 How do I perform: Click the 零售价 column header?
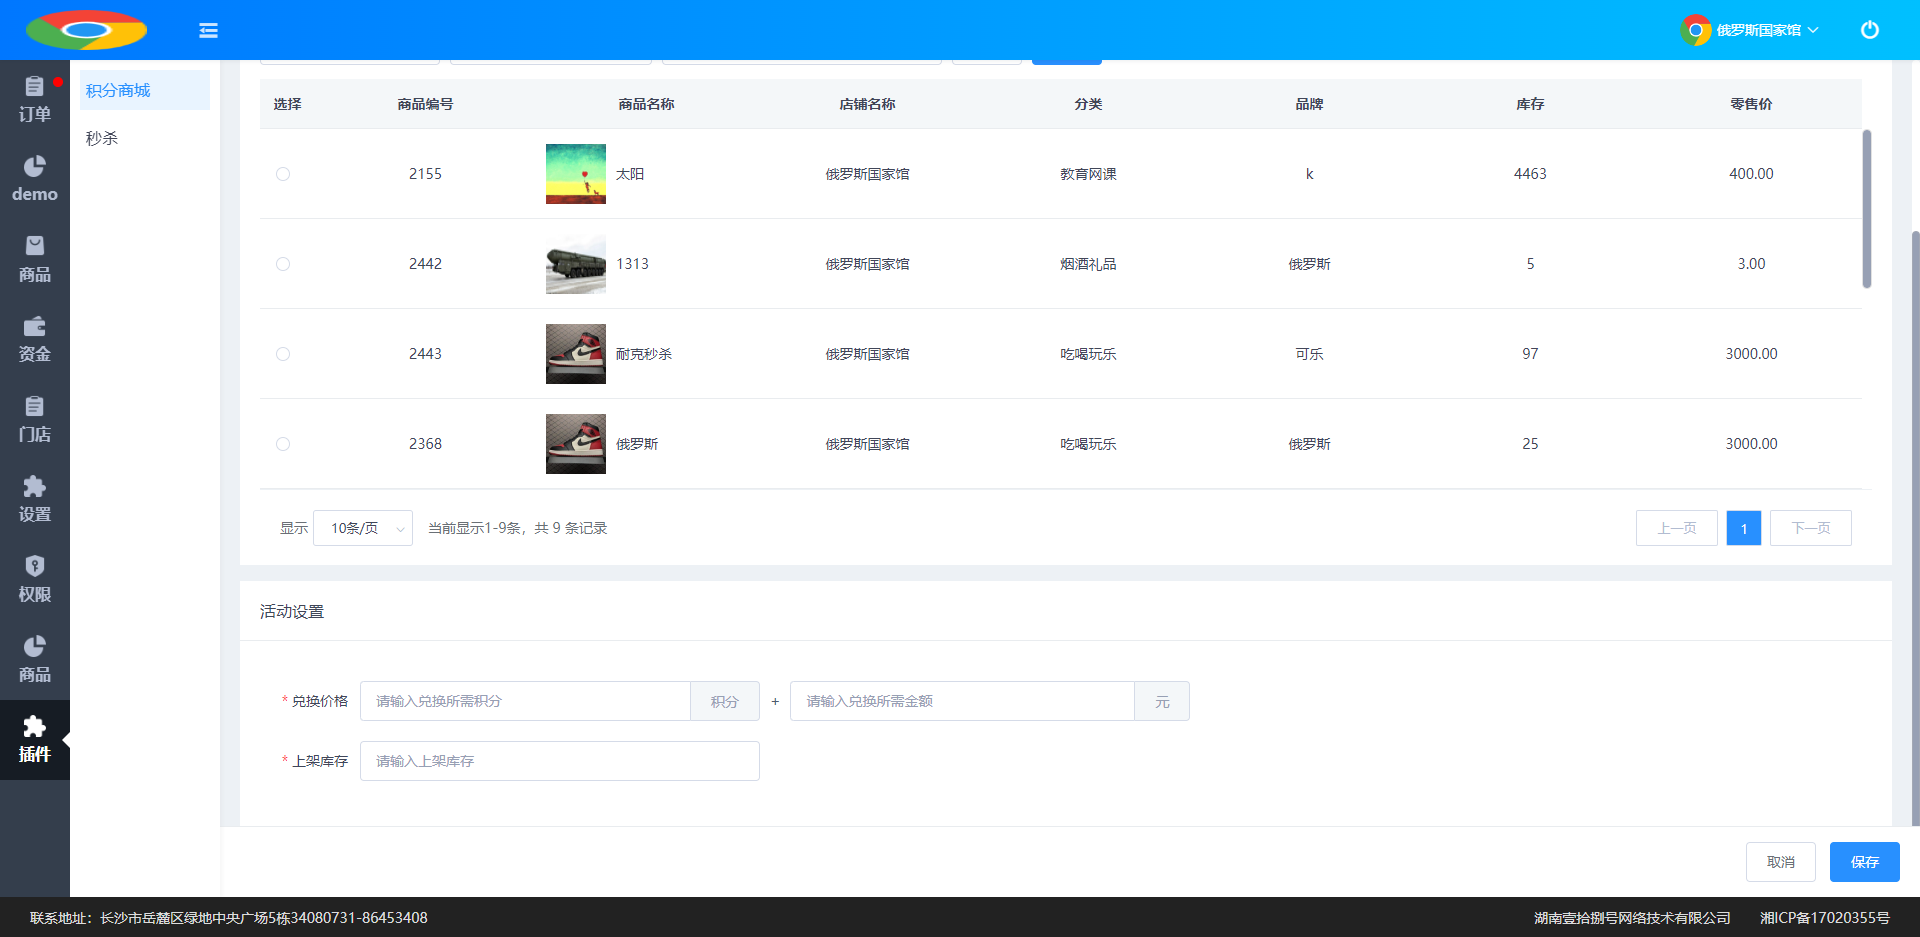(x=1751, y=104)
